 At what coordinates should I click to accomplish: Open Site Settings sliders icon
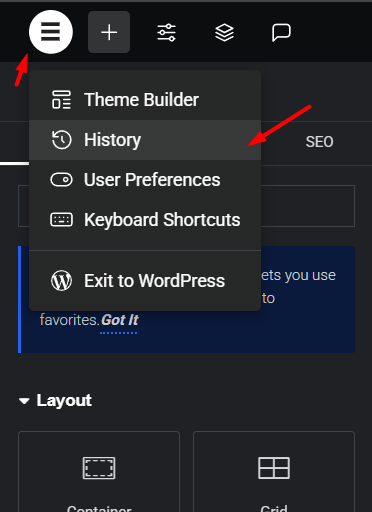167,32
